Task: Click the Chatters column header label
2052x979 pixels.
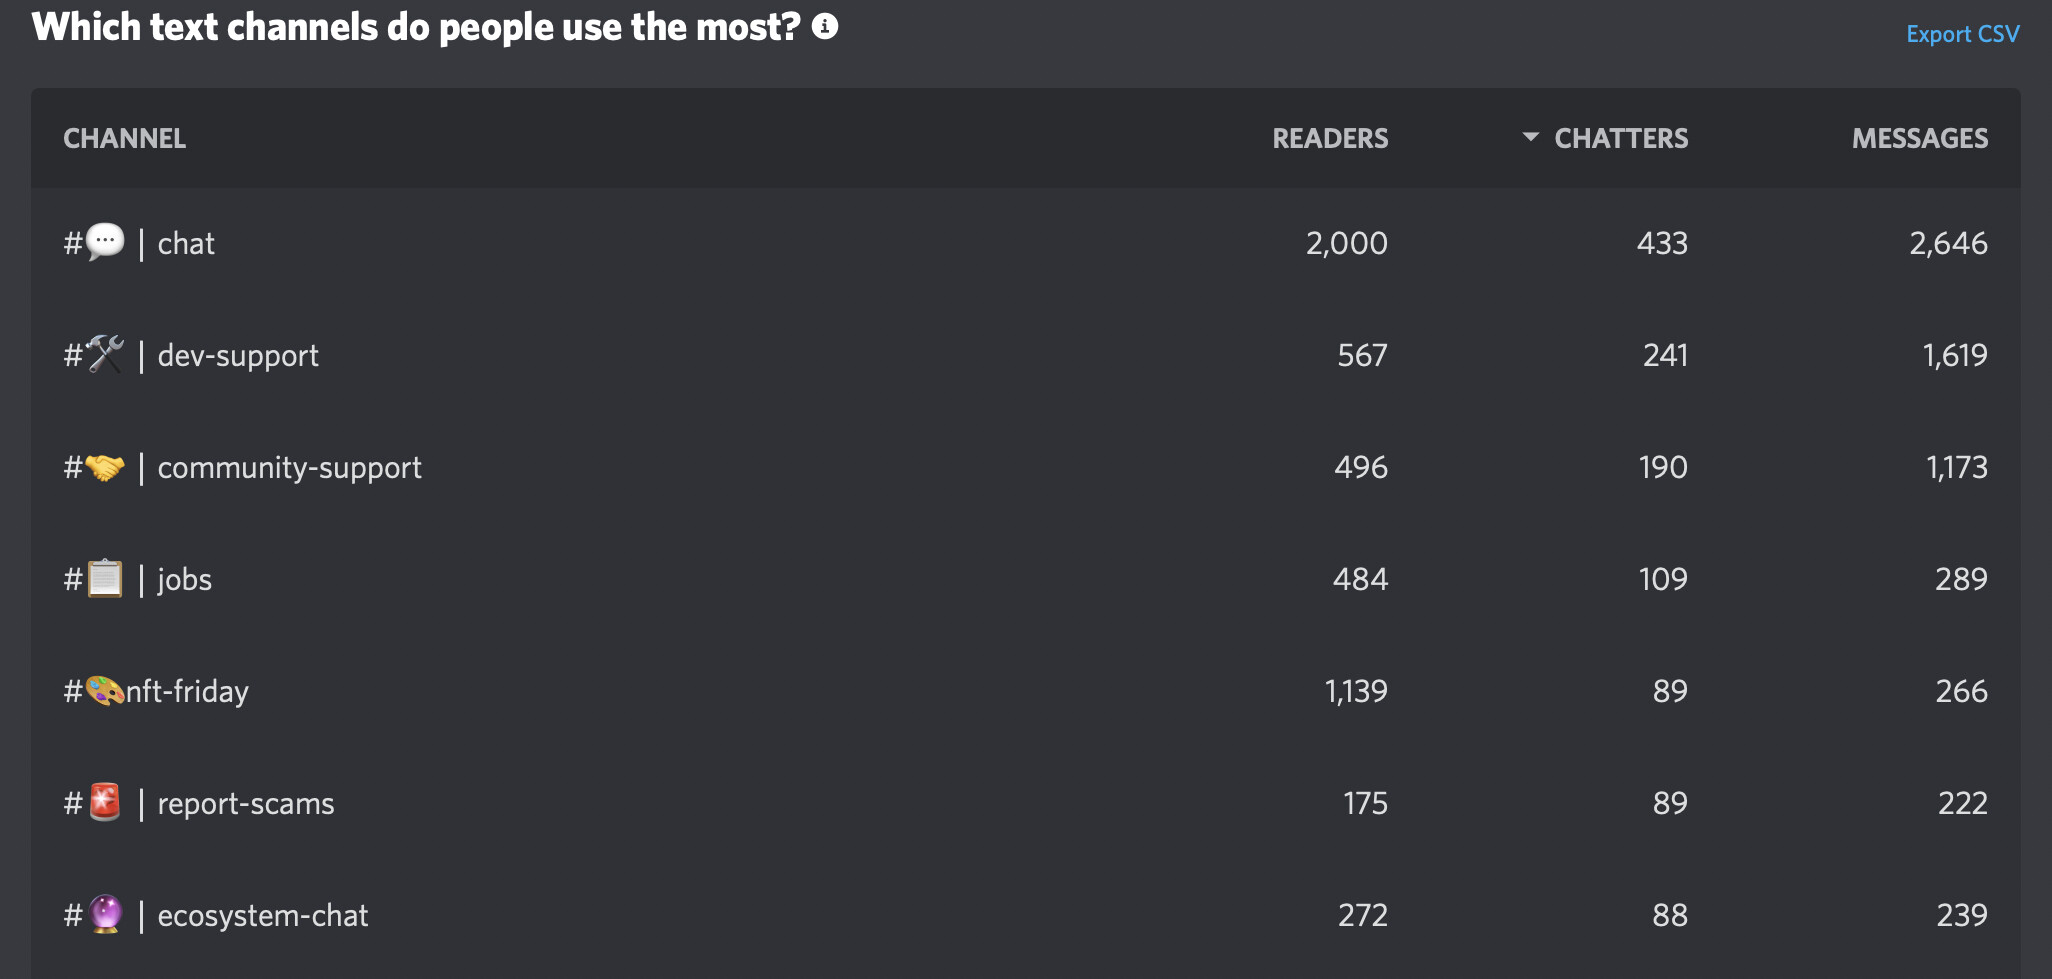Action: pyautogui.click(x=1621, y=138)
